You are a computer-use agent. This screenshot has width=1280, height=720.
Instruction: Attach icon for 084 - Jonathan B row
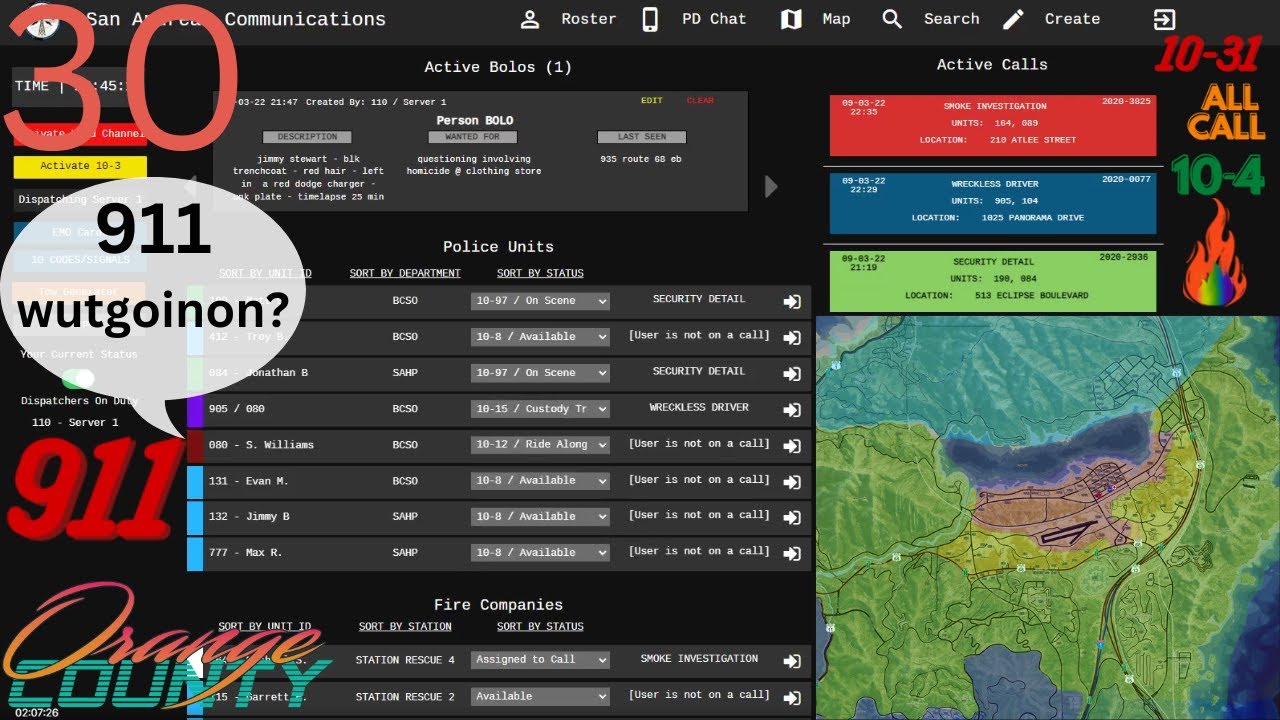pos(792,374)
